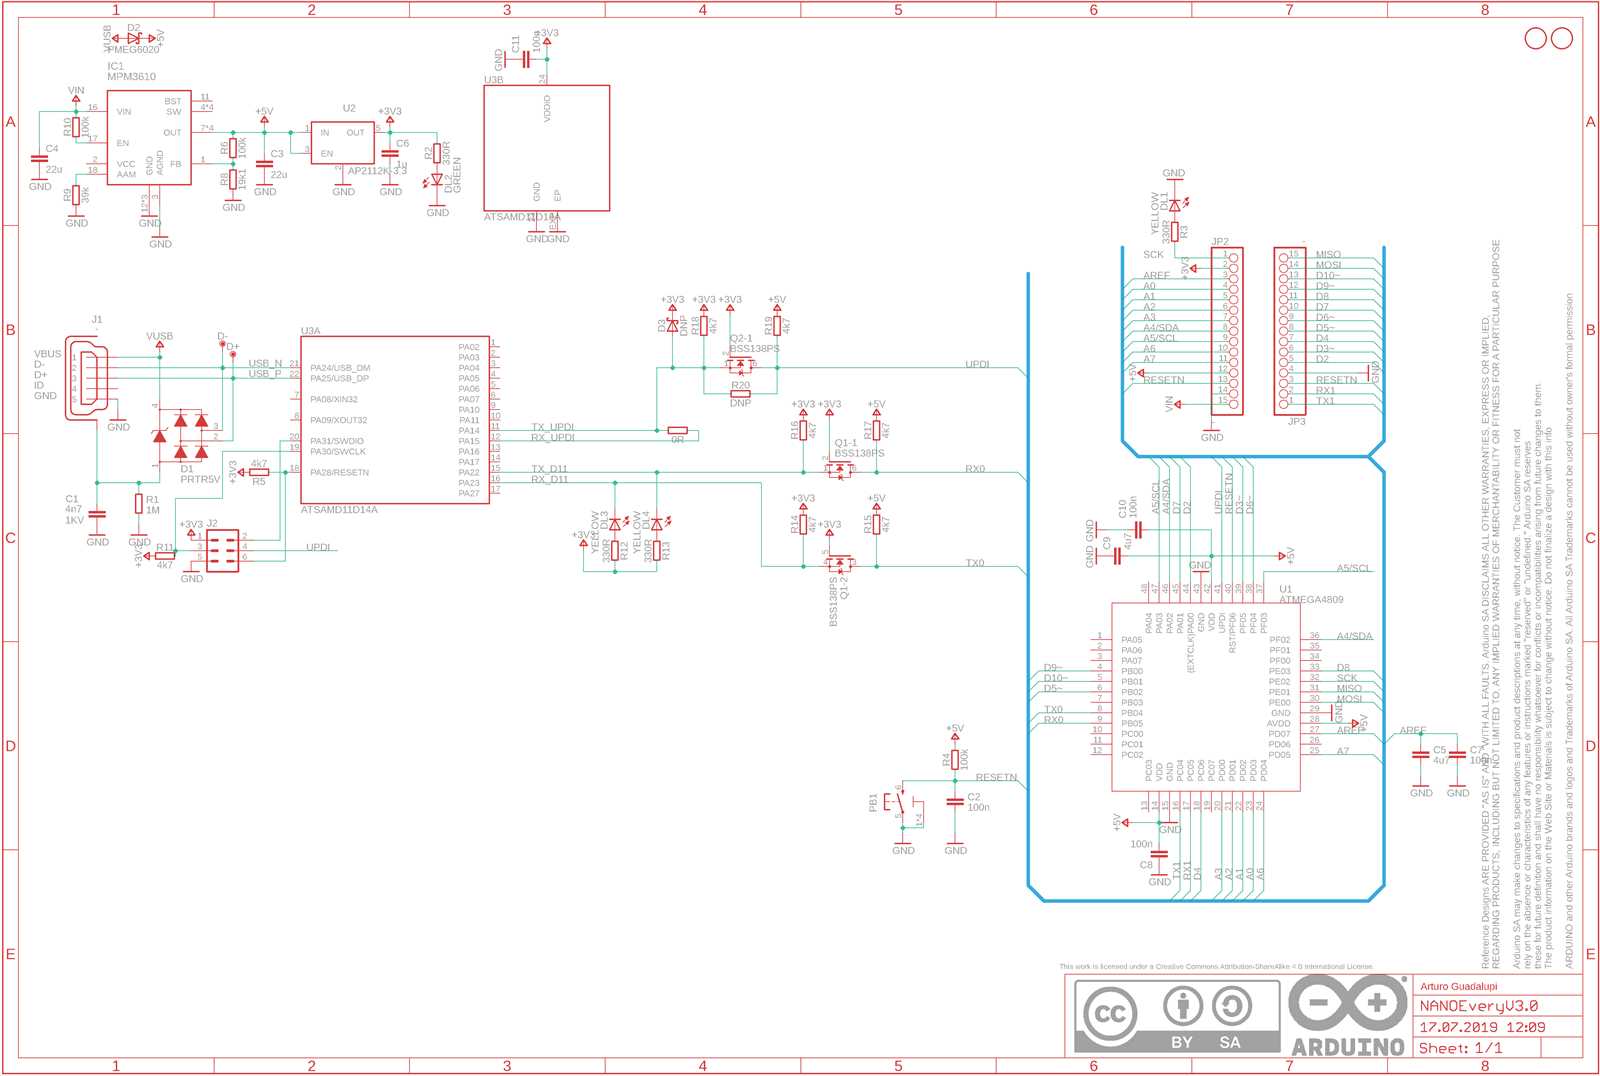Screen dimensions: 1600x1076
Task: Select the JP3 pin header symbol
Action: [x=1290, y=331]
